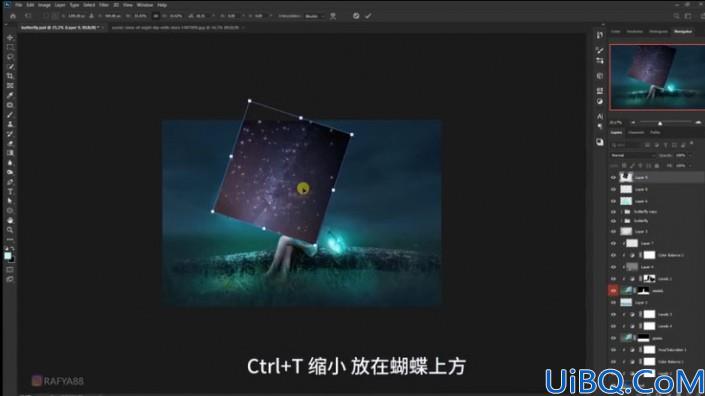
Task: Select the Clone Stamp tool
Action: (x=10, y=124)
